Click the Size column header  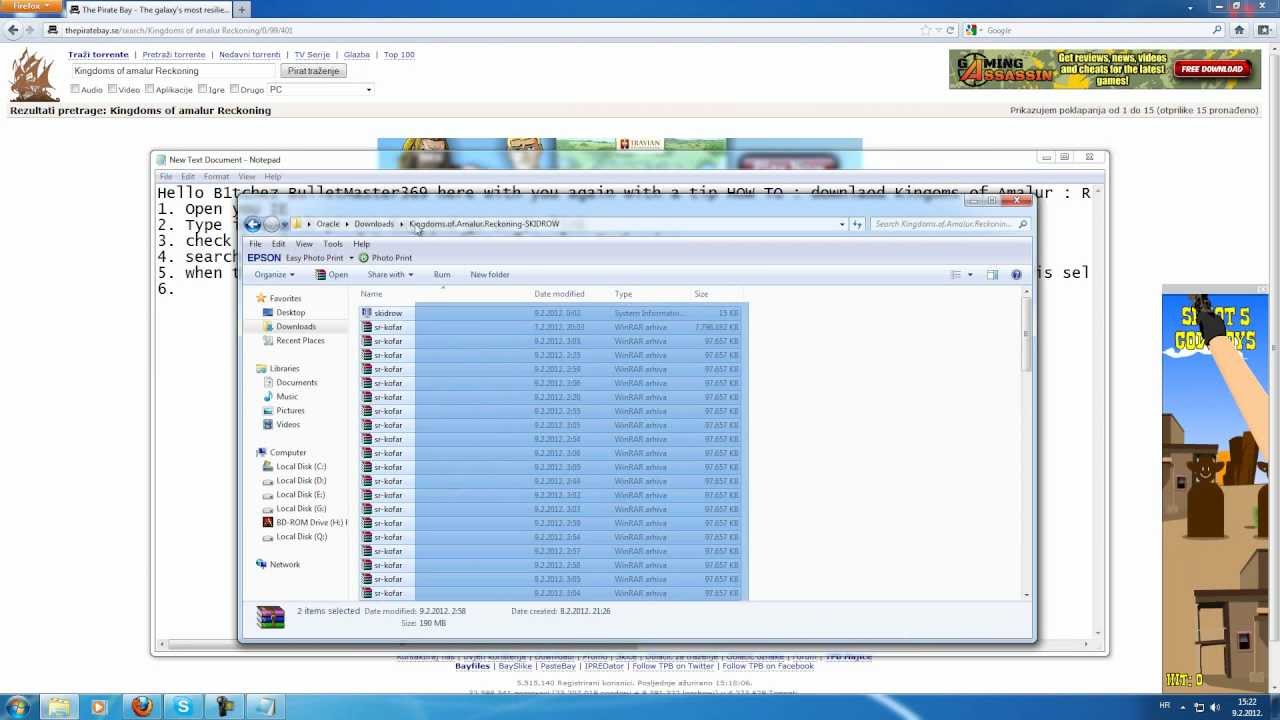tap(701, 294)
